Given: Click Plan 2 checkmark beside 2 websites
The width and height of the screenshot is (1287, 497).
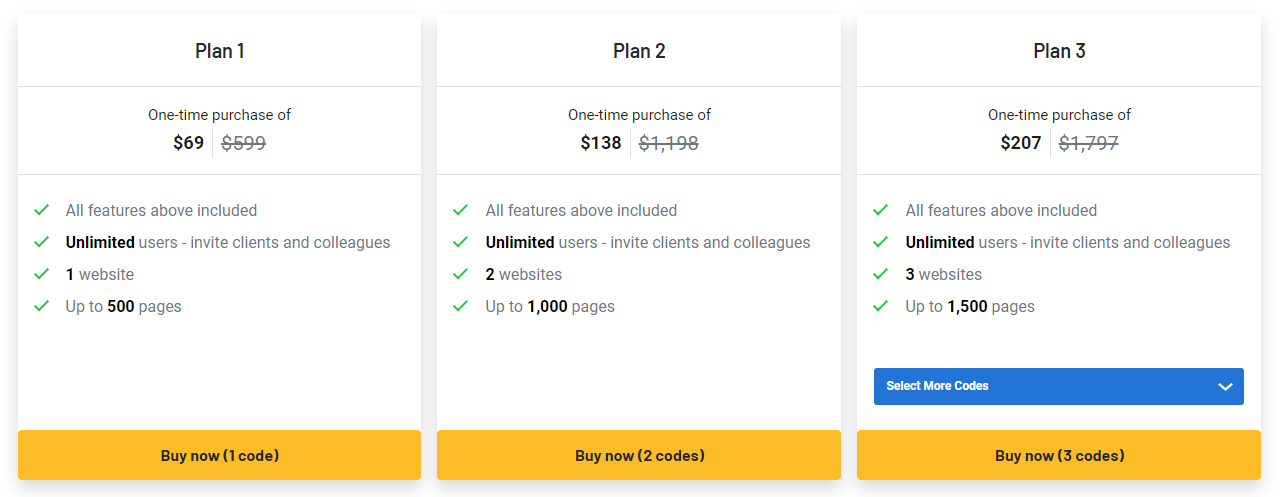Looking at the screenshot, I should point(461,274).
